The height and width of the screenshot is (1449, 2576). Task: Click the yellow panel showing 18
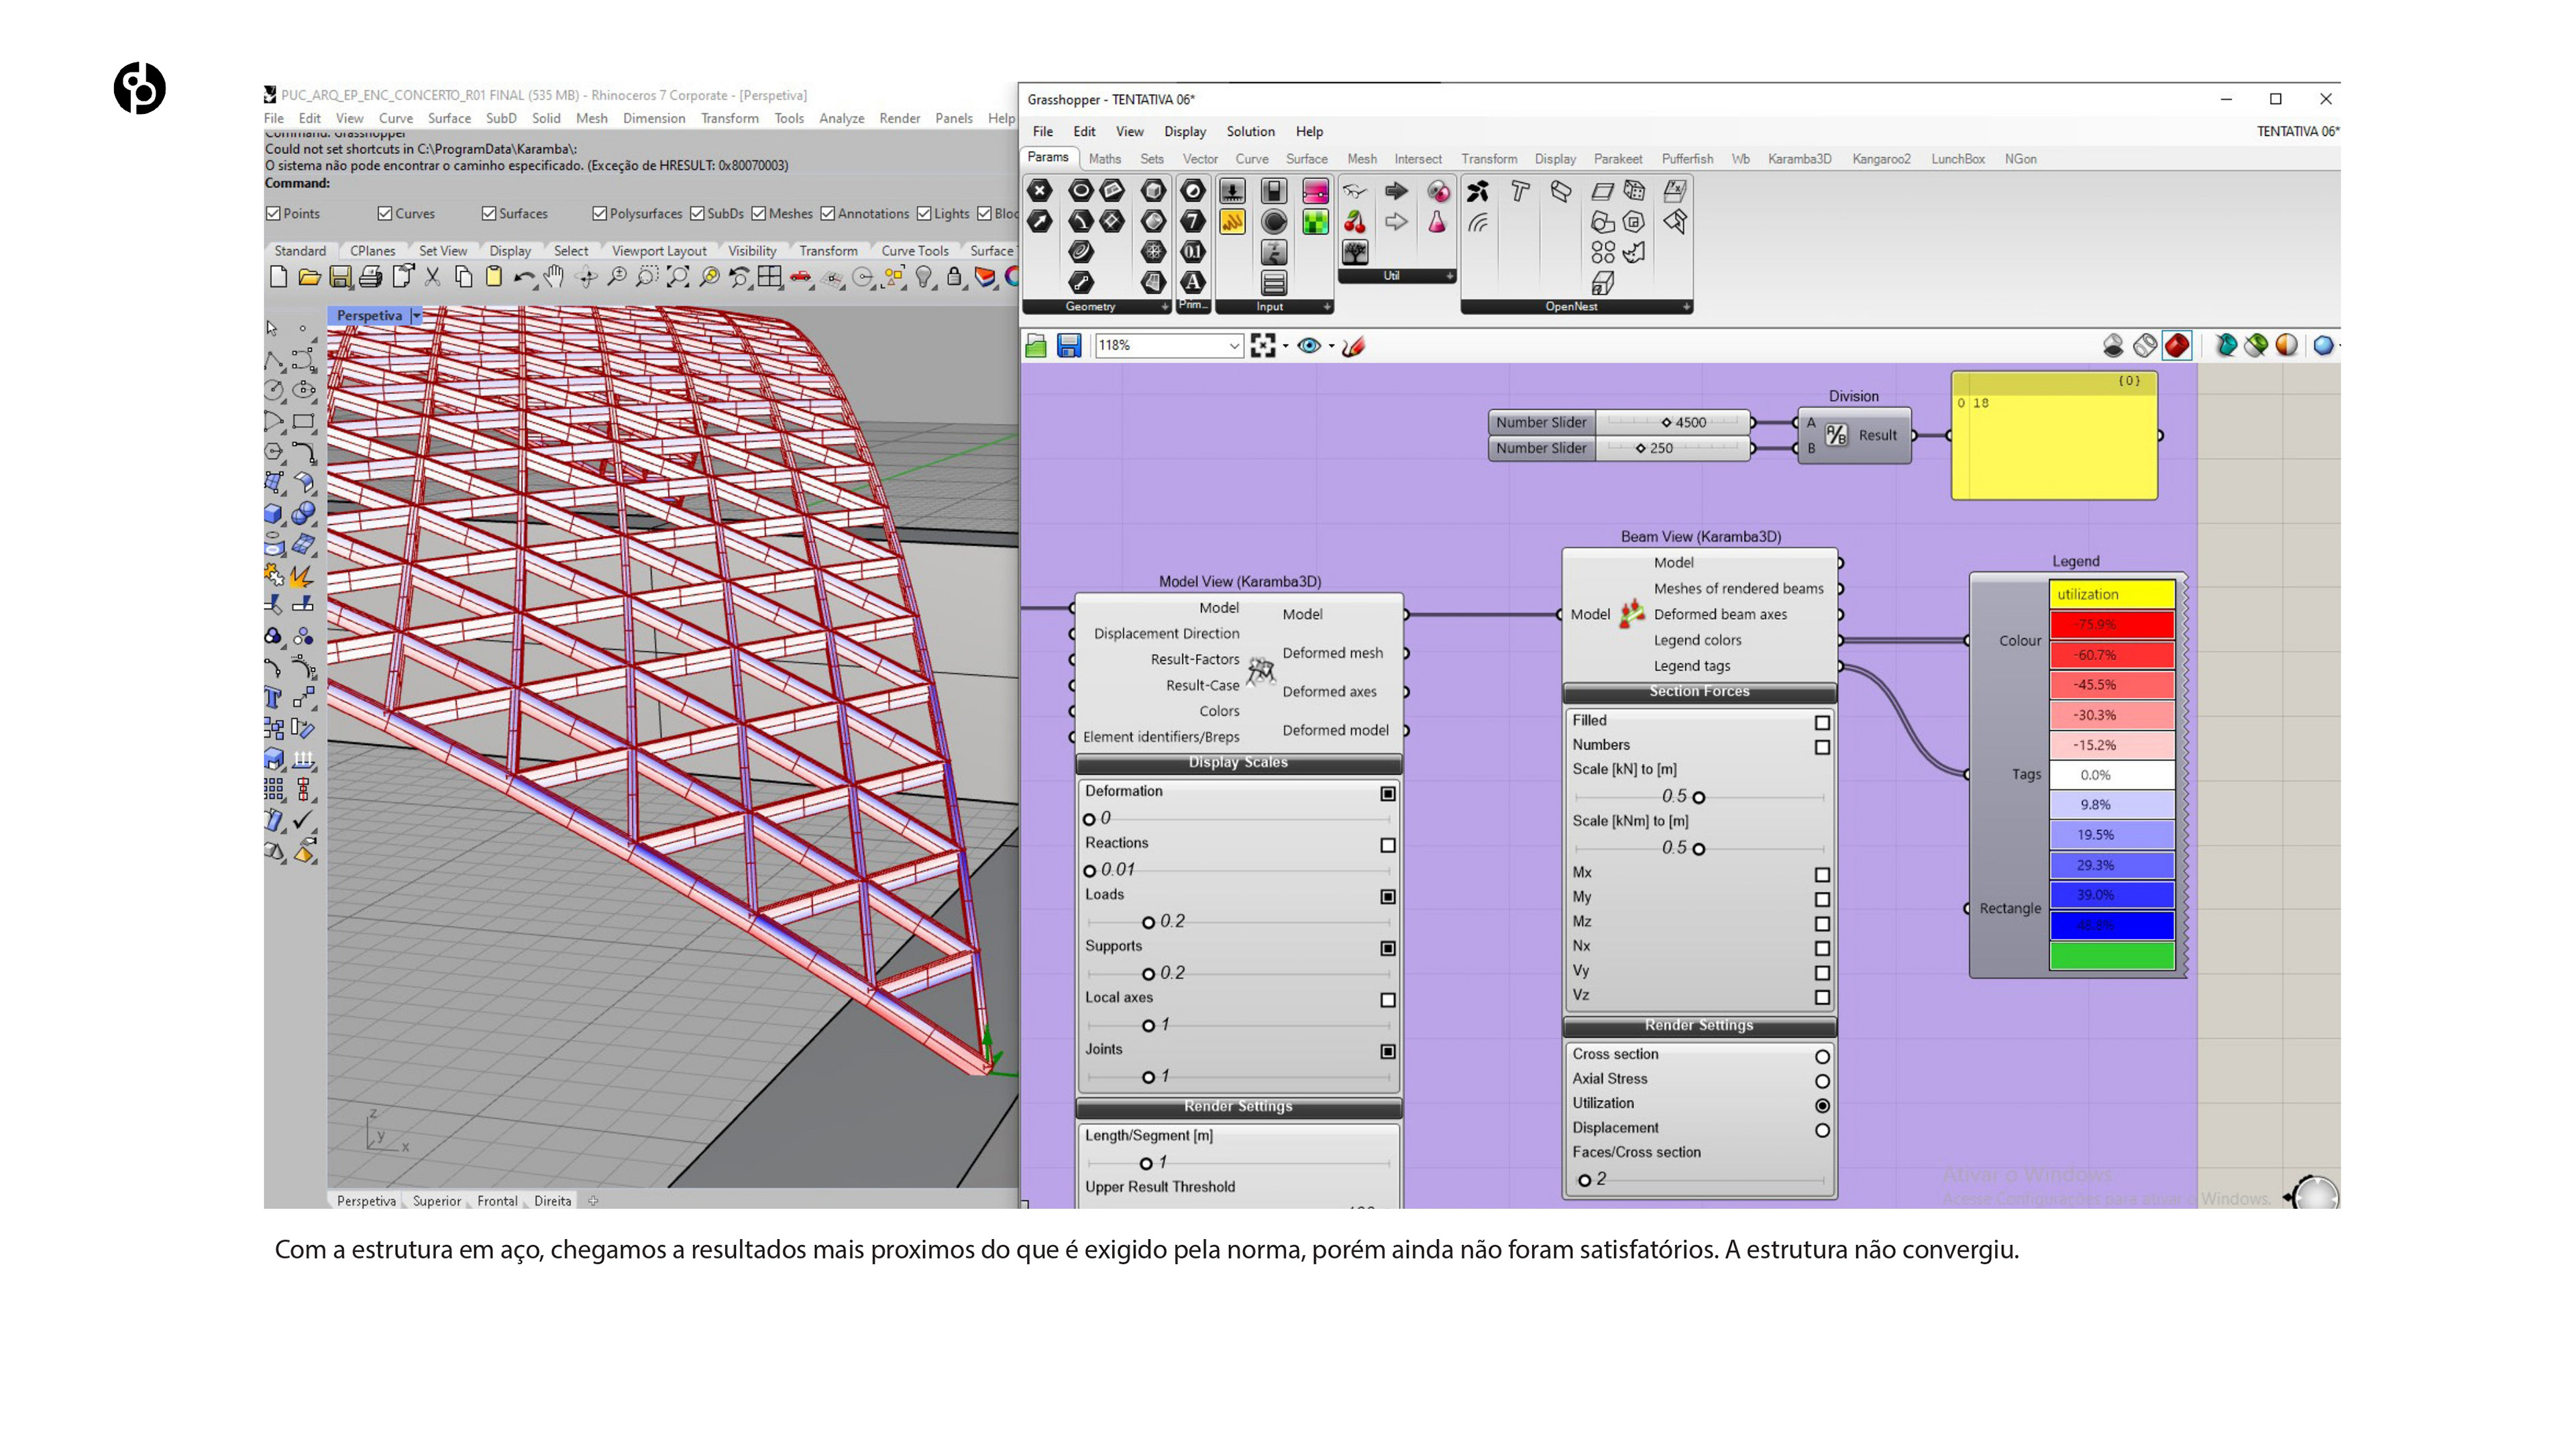(2054, 436)
